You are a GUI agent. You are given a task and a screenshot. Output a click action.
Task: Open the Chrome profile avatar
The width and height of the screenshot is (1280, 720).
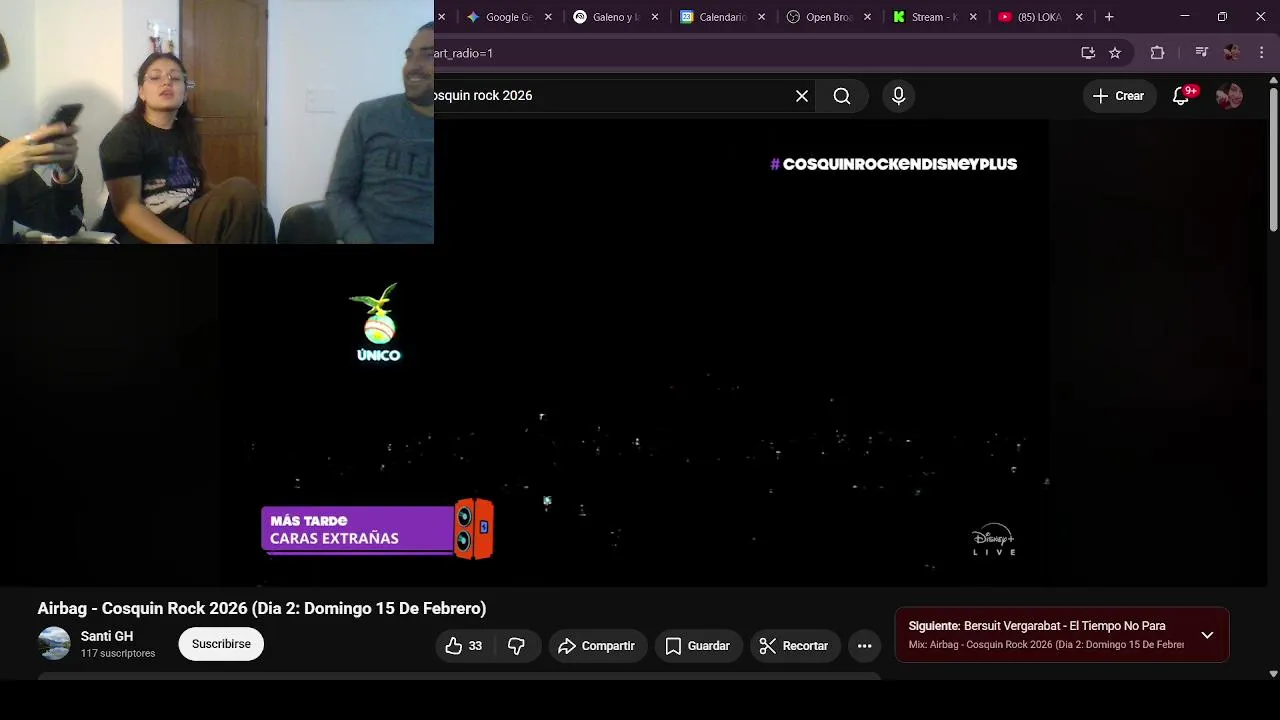(1232, 53)
